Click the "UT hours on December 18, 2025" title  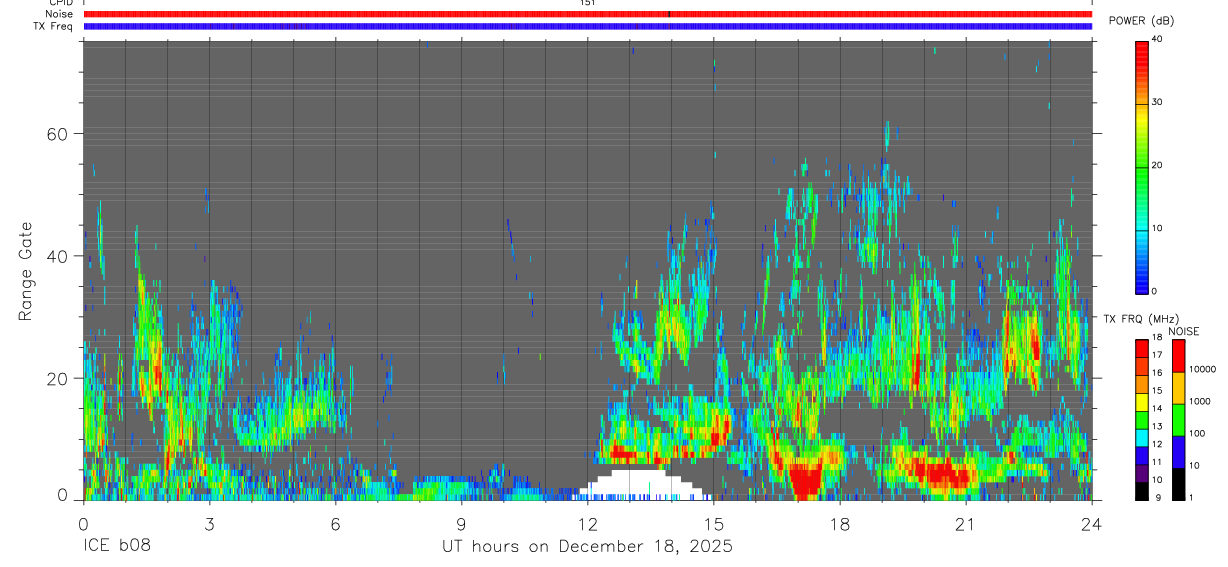tap(588, 547)
